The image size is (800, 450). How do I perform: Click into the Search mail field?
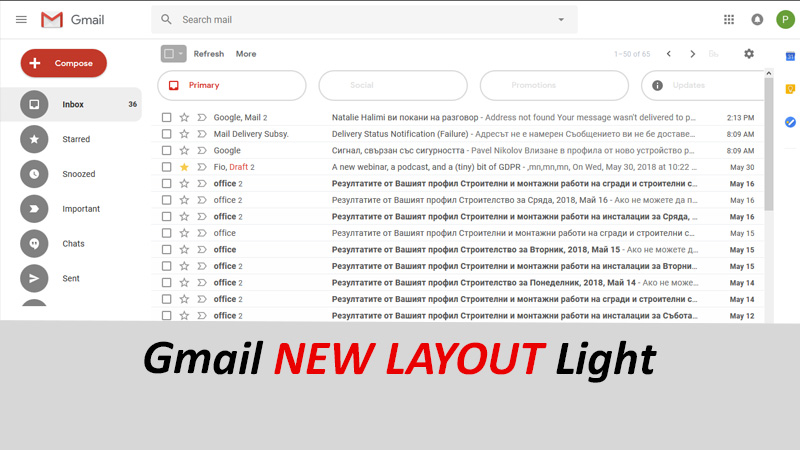click(x=364, y=19)
